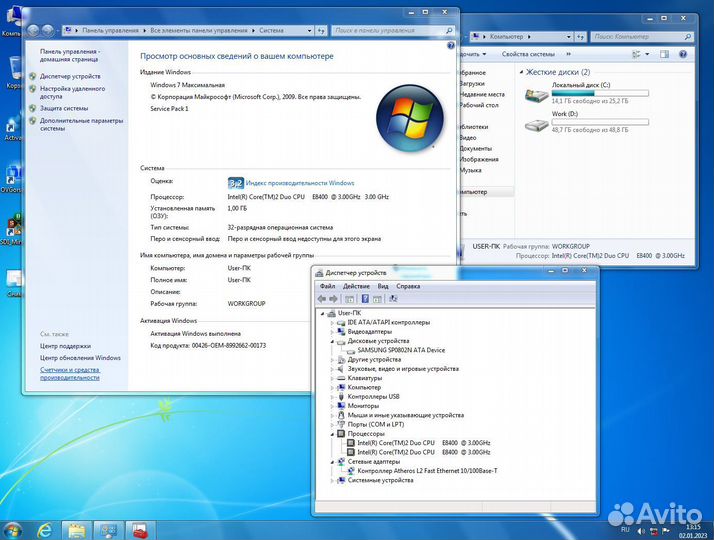Click the Windows Start button
The height and width of the screenshot is (540, 714).
pyautogui.click(x=13, y=530)
